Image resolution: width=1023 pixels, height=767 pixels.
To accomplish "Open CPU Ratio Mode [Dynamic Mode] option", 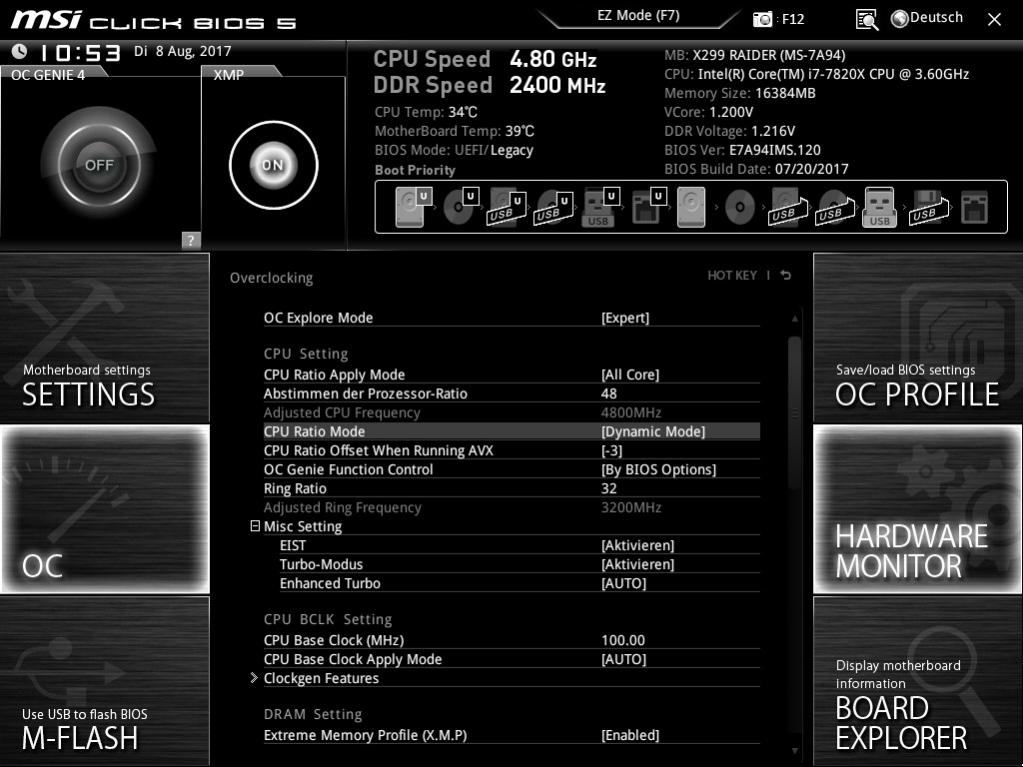I will click(x=653, y=431).
